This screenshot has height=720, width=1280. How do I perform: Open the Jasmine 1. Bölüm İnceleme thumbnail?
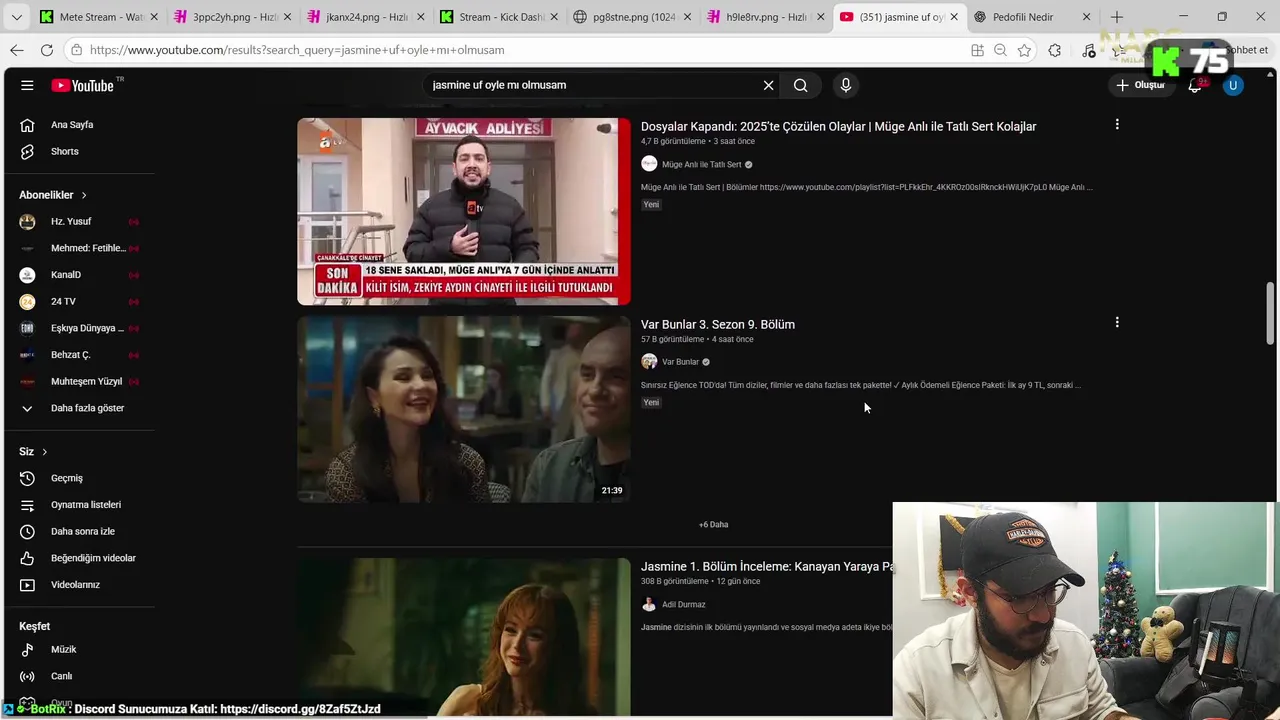pos(464,637)
